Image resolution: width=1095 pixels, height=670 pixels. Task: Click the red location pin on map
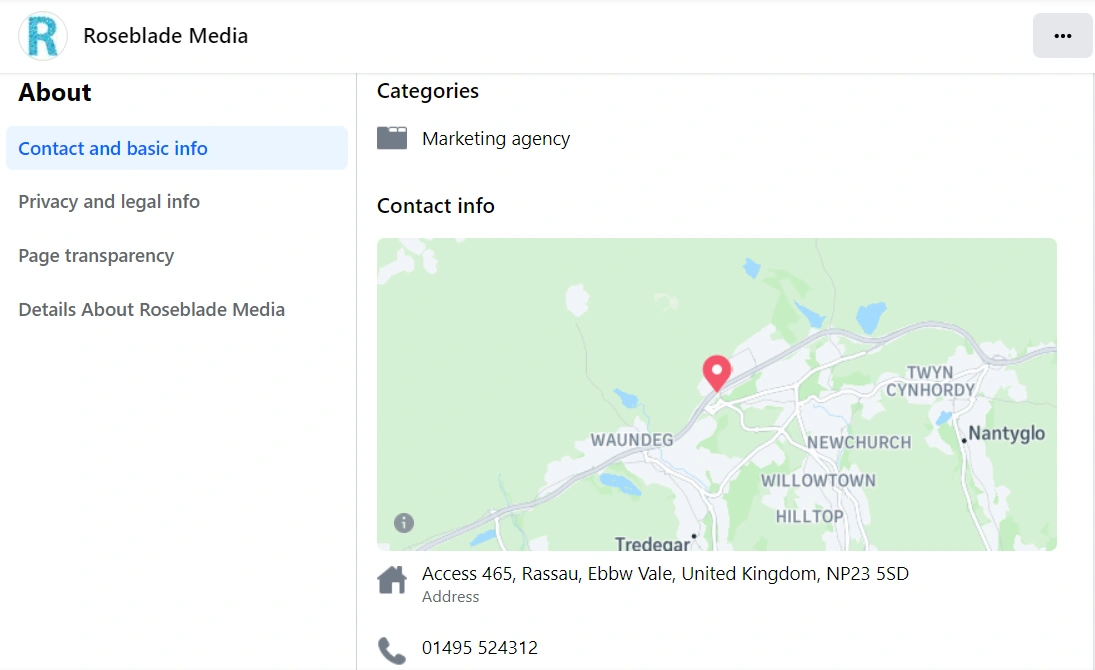tap(716, 371)
